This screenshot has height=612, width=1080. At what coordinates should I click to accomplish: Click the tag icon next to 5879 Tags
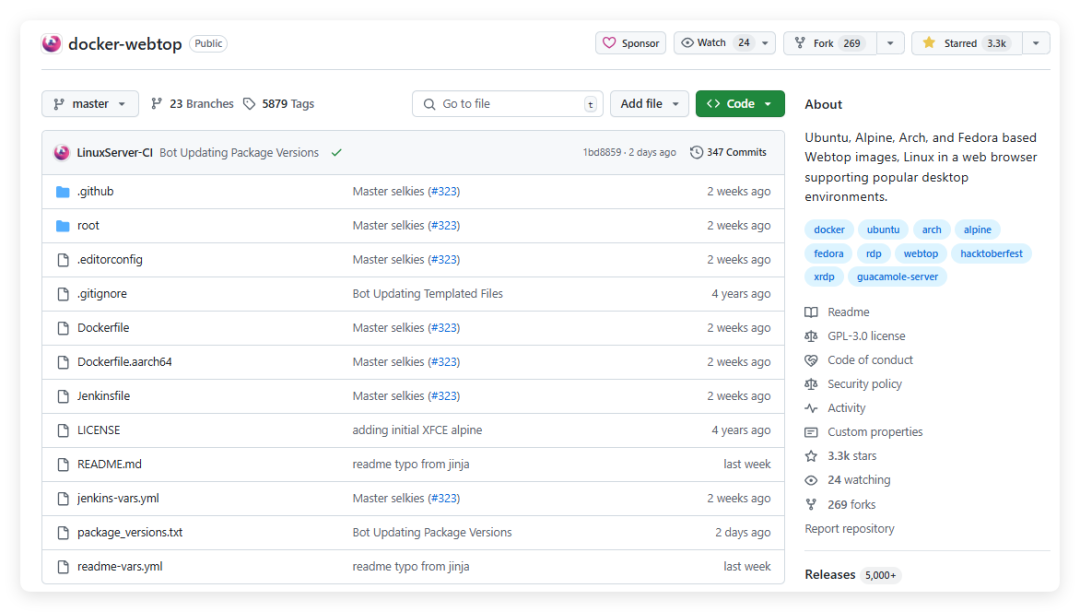coord(249,104)
